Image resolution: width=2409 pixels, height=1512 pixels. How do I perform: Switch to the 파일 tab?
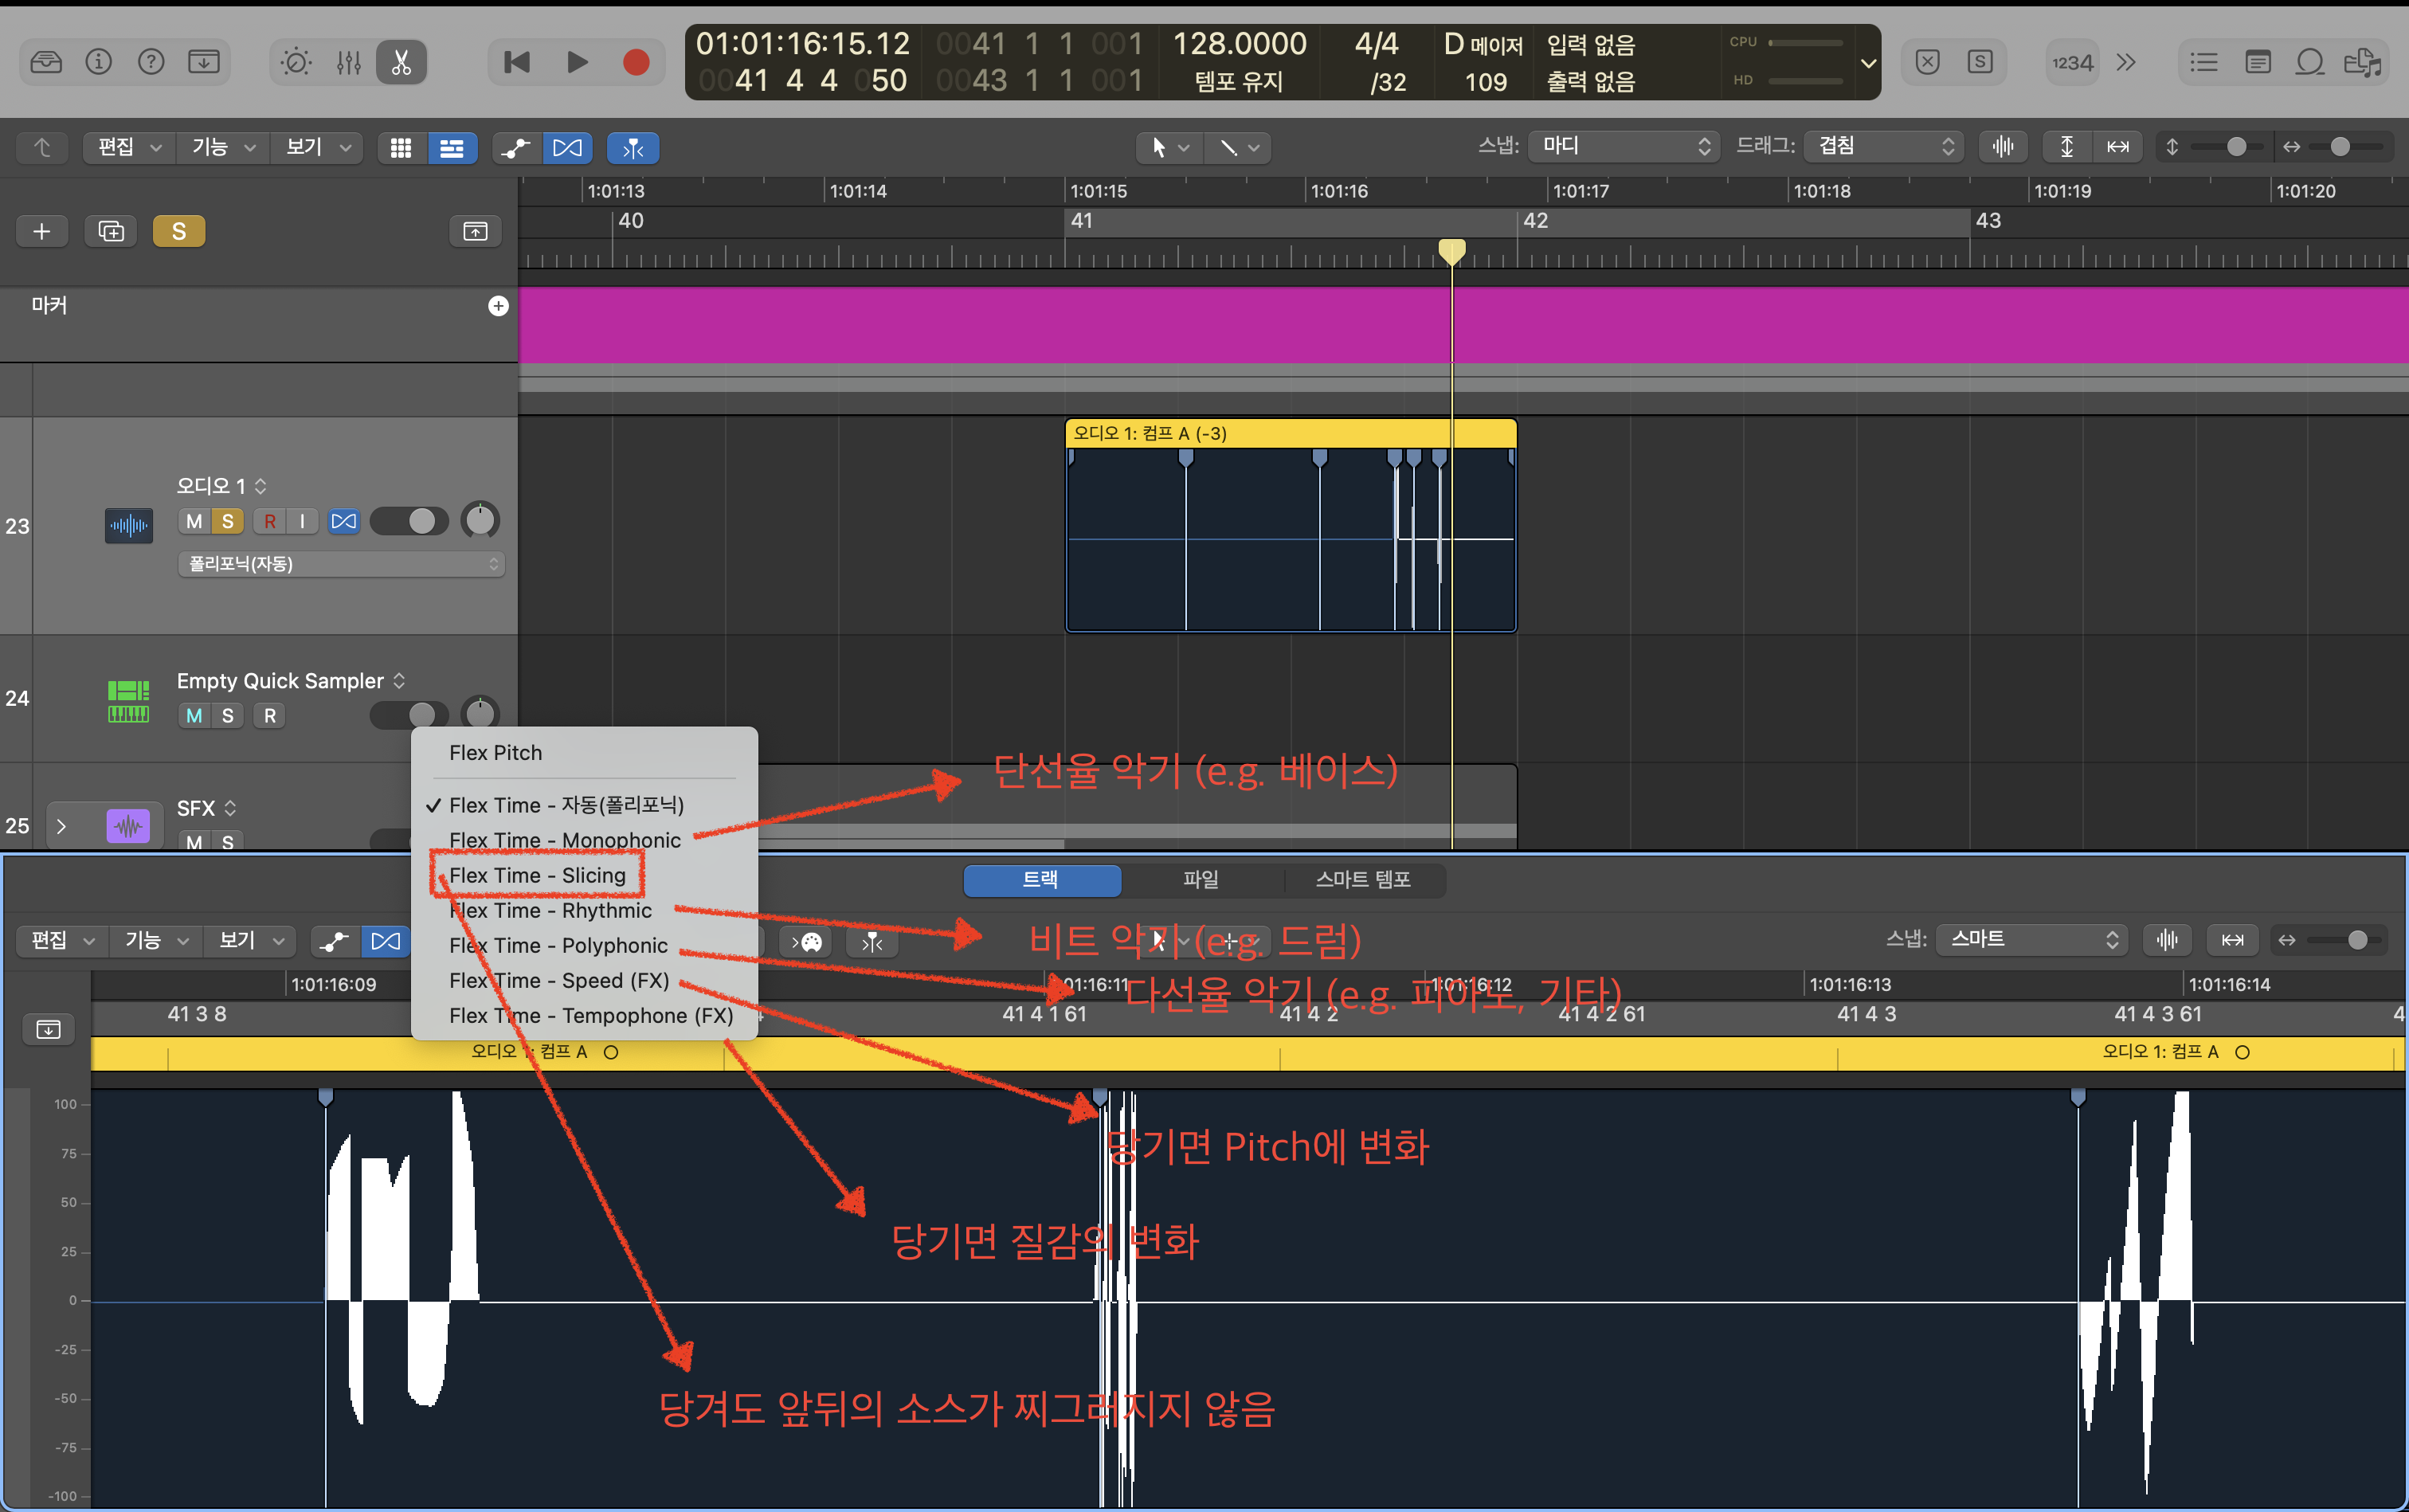coord(1200,879)
